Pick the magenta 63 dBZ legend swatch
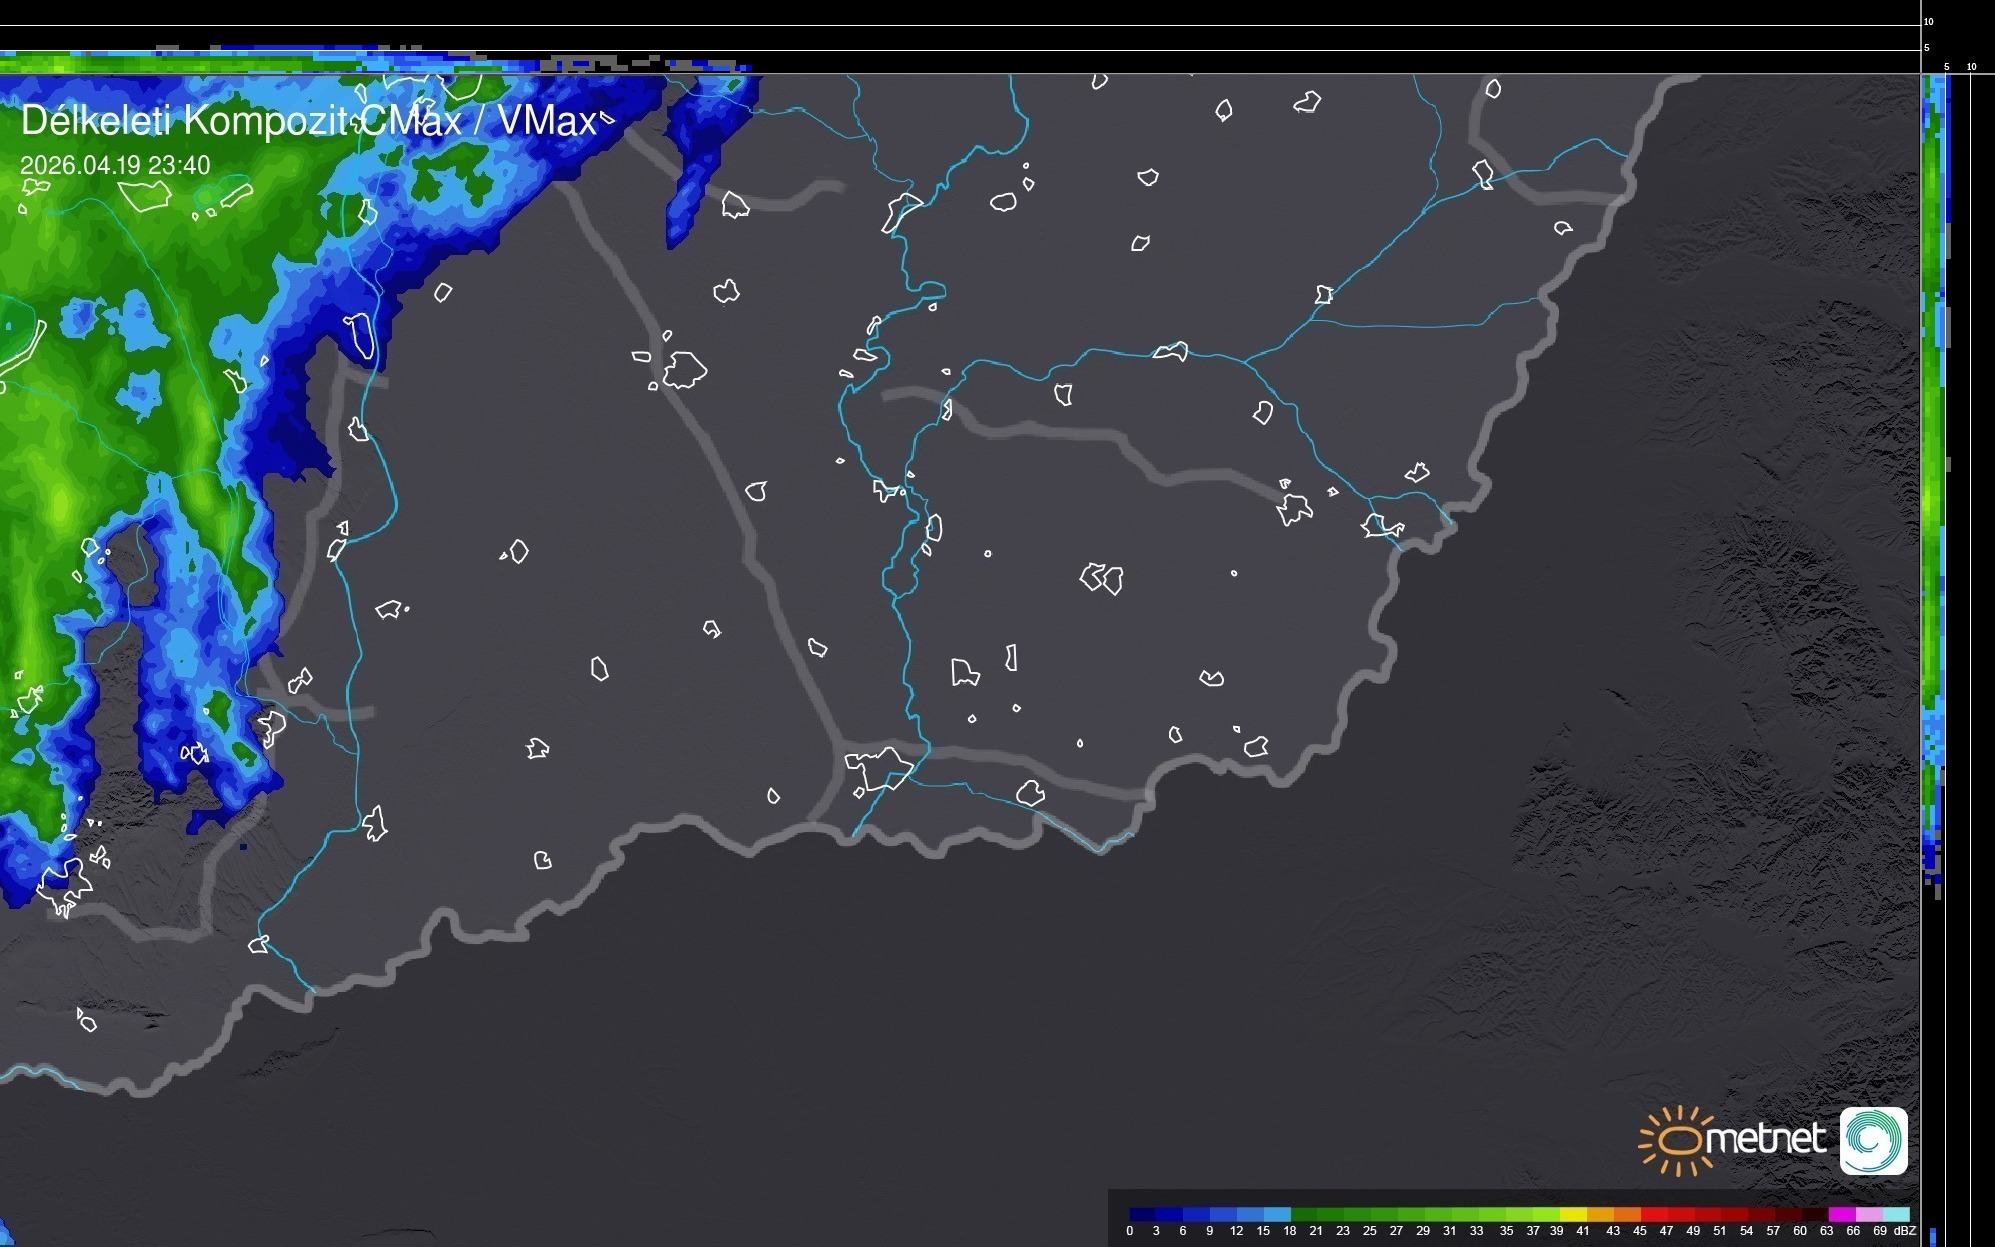The height and width of the screenshot is (1247, 1995). point(1841,1214)
